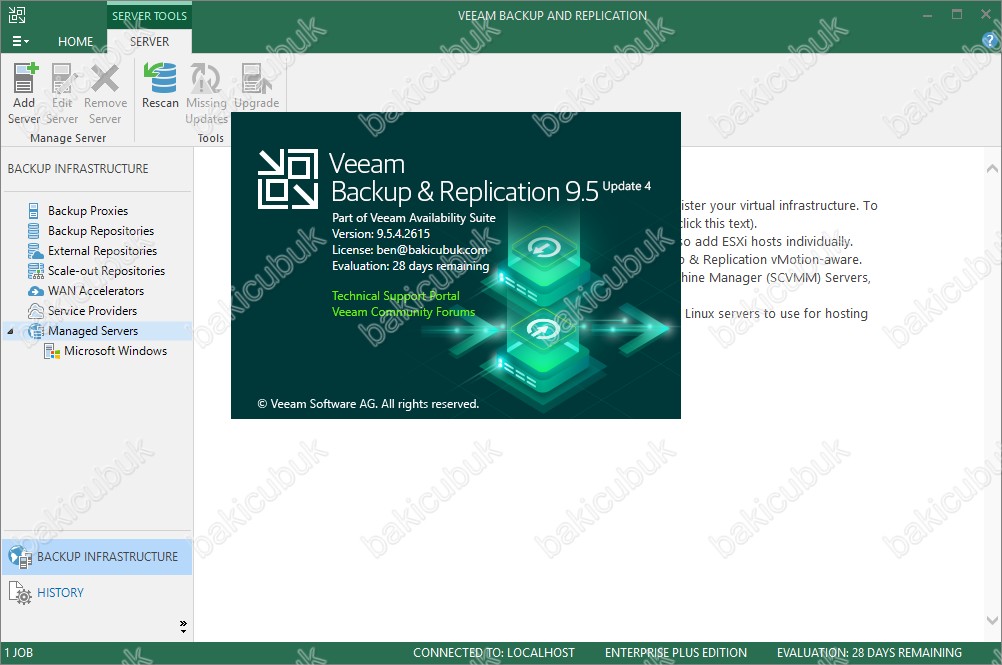
Task: Open the main hamburger menu dropdown
Action: click(x=20, y=42)
